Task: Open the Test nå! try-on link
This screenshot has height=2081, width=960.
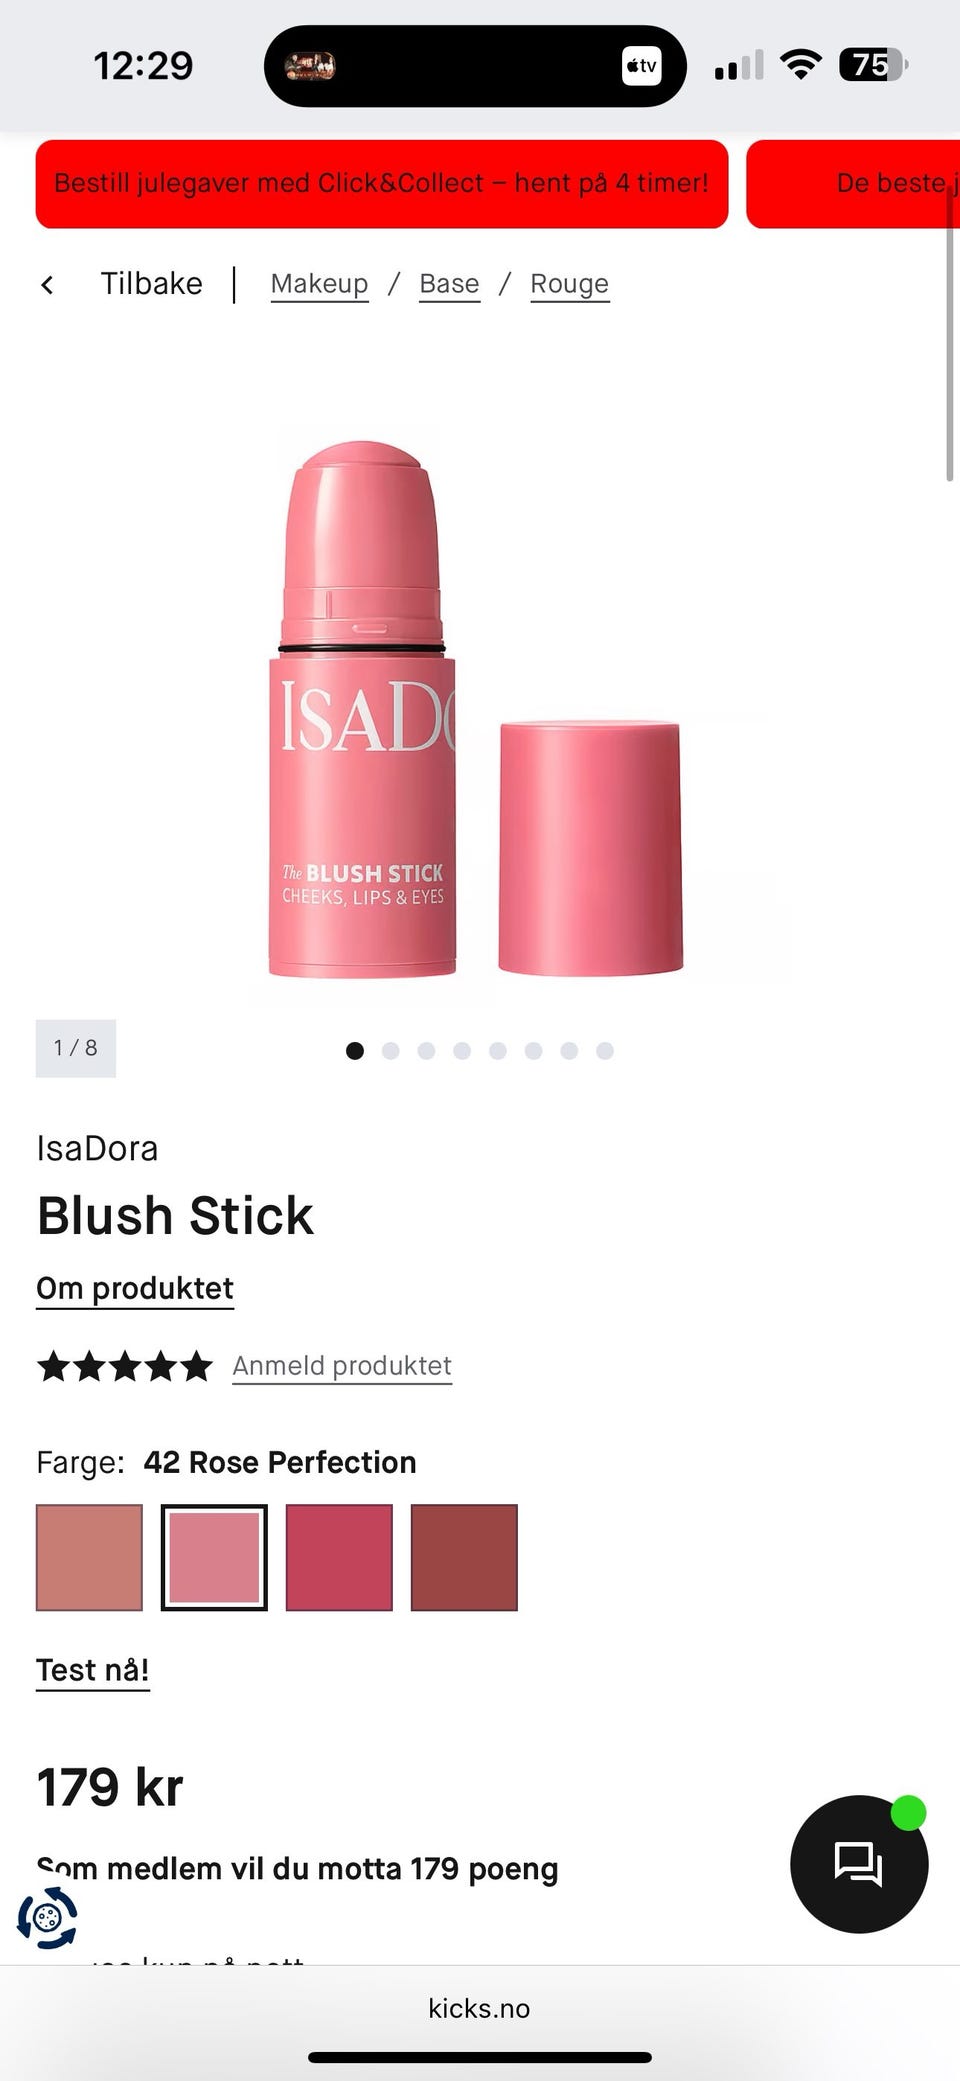Action: (93, 1671)
